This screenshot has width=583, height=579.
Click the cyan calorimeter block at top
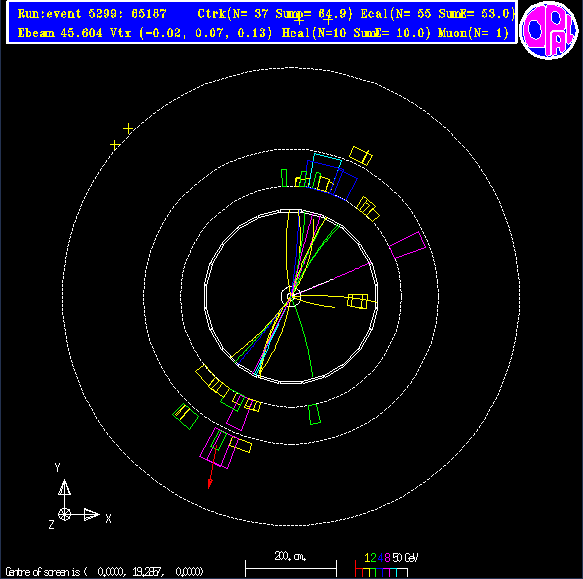327,161
